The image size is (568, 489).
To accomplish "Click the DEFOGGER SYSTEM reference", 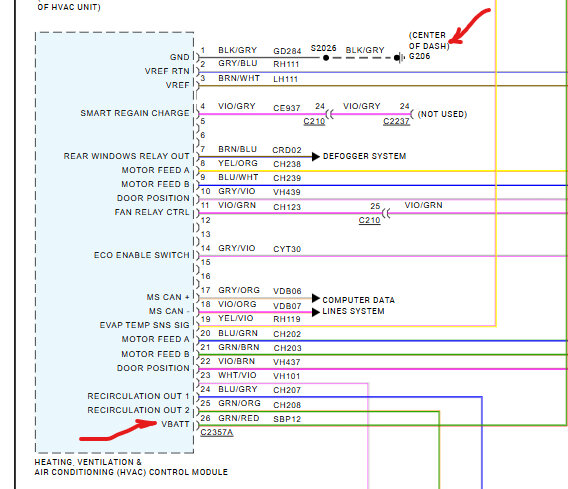I will click(x=364, y=156).
